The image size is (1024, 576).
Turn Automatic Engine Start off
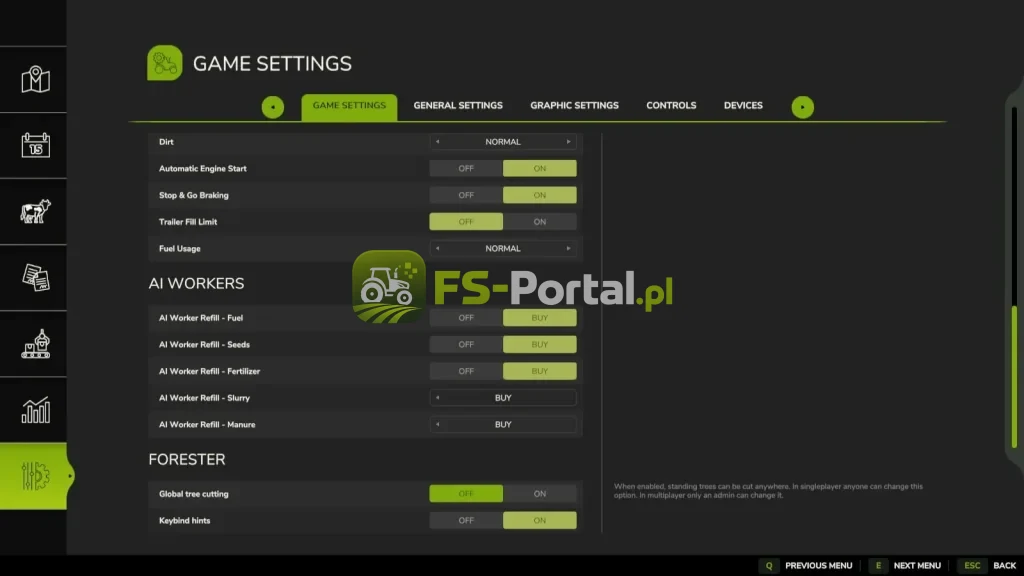tap(466, 168)
